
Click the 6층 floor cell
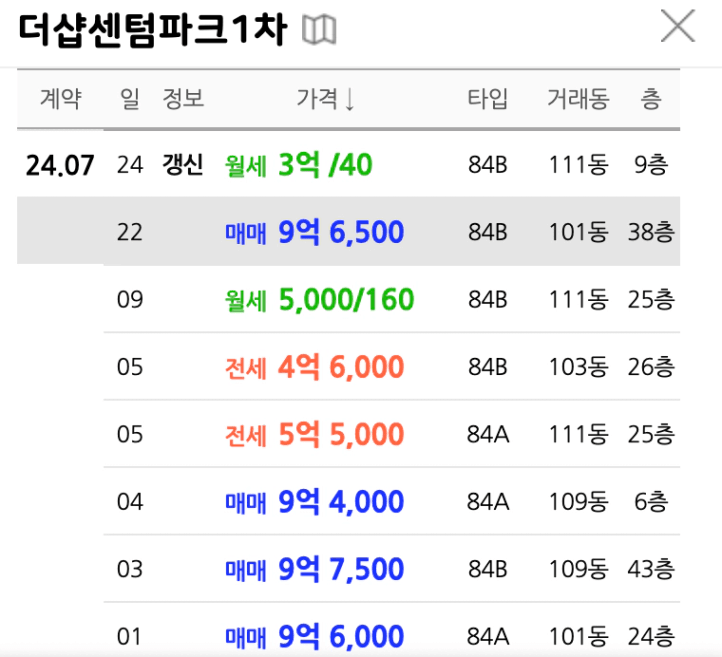click(651, 501)
